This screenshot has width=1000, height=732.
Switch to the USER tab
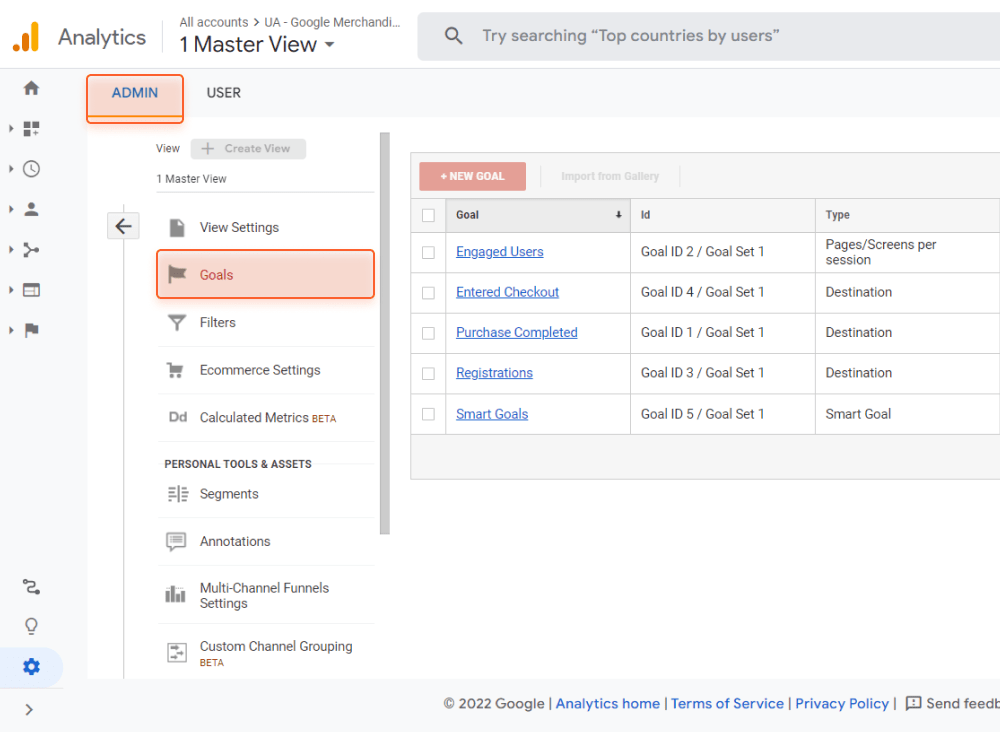[224, 93]
